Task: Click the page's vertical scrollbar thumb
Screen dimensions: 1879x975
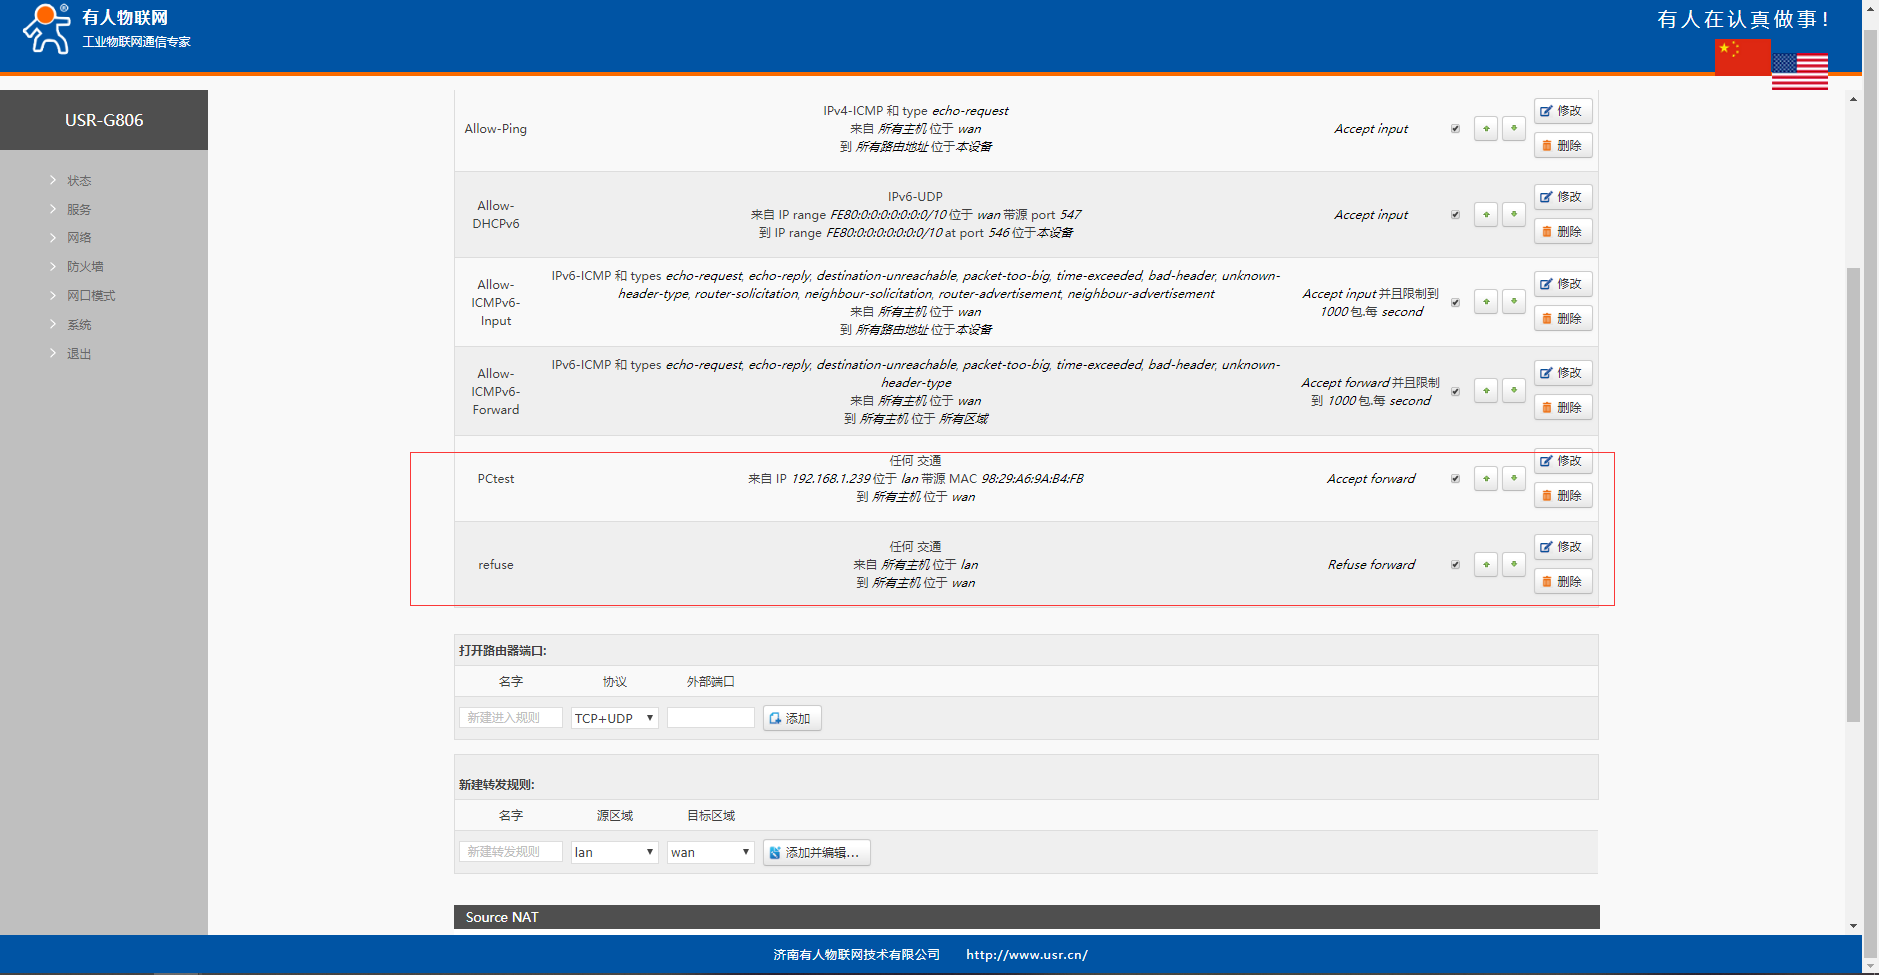Action: pyautogui.click(x=1853, y=495)
